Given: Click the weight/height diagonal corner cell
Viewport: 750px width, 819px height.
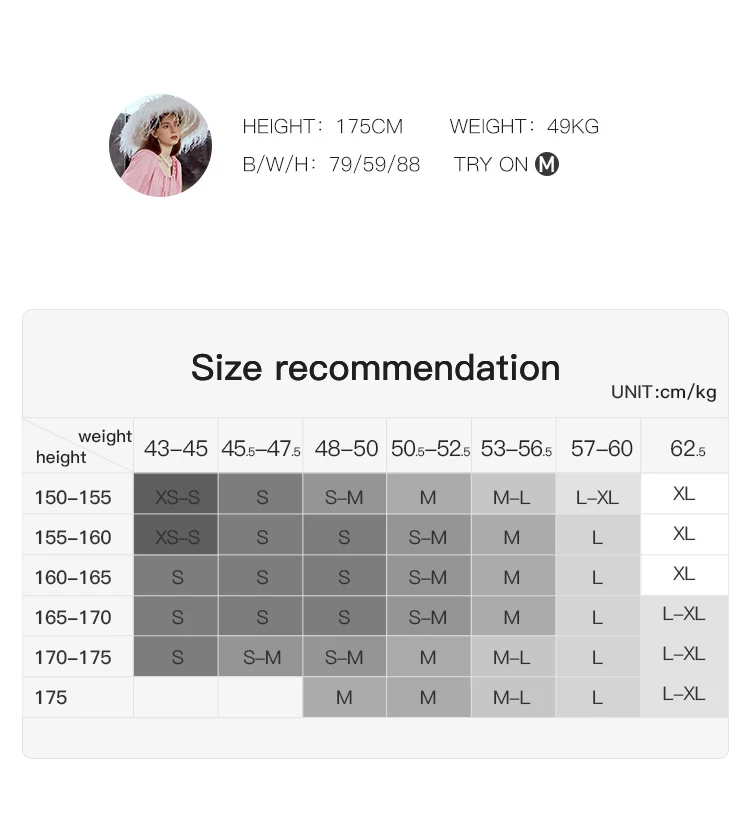Looking at the screenshot, I should pos(78,446).
